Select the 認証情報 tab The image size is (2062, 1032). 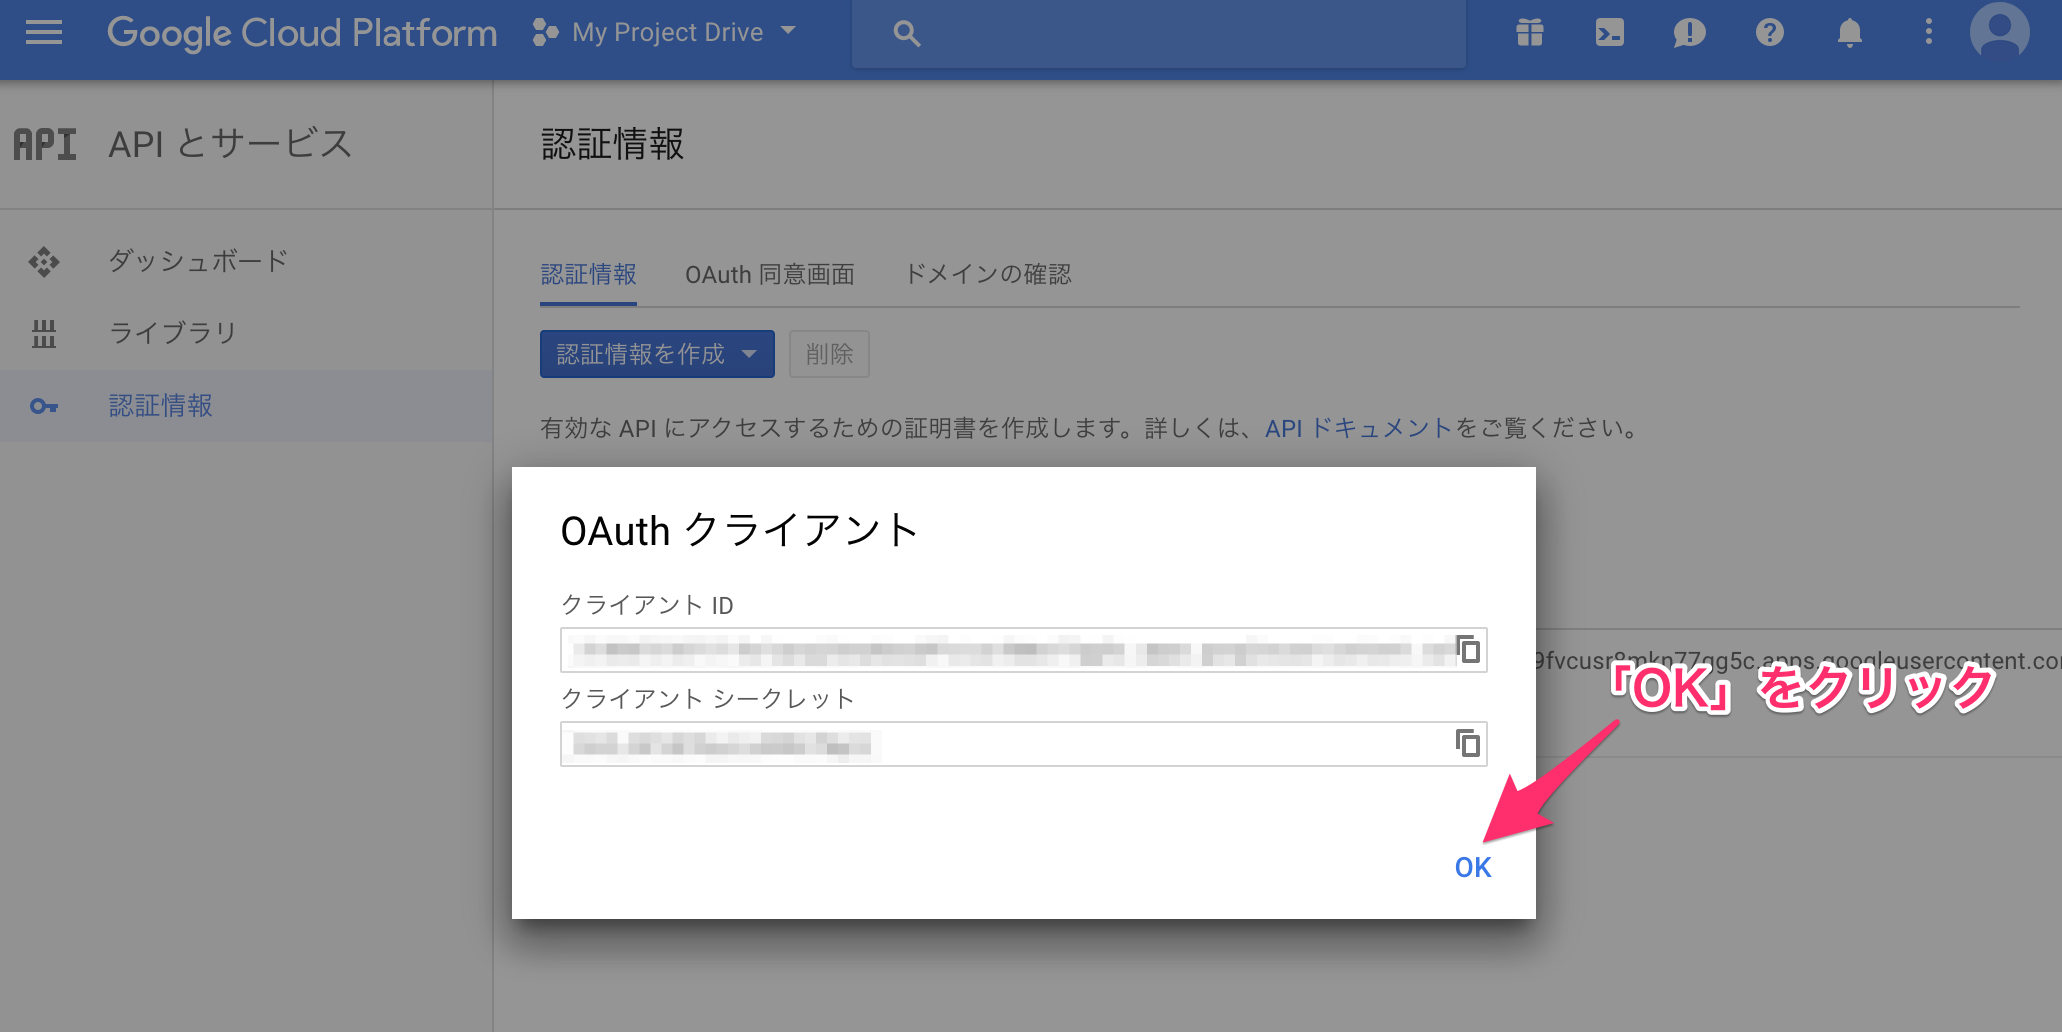tap(588, 275)
